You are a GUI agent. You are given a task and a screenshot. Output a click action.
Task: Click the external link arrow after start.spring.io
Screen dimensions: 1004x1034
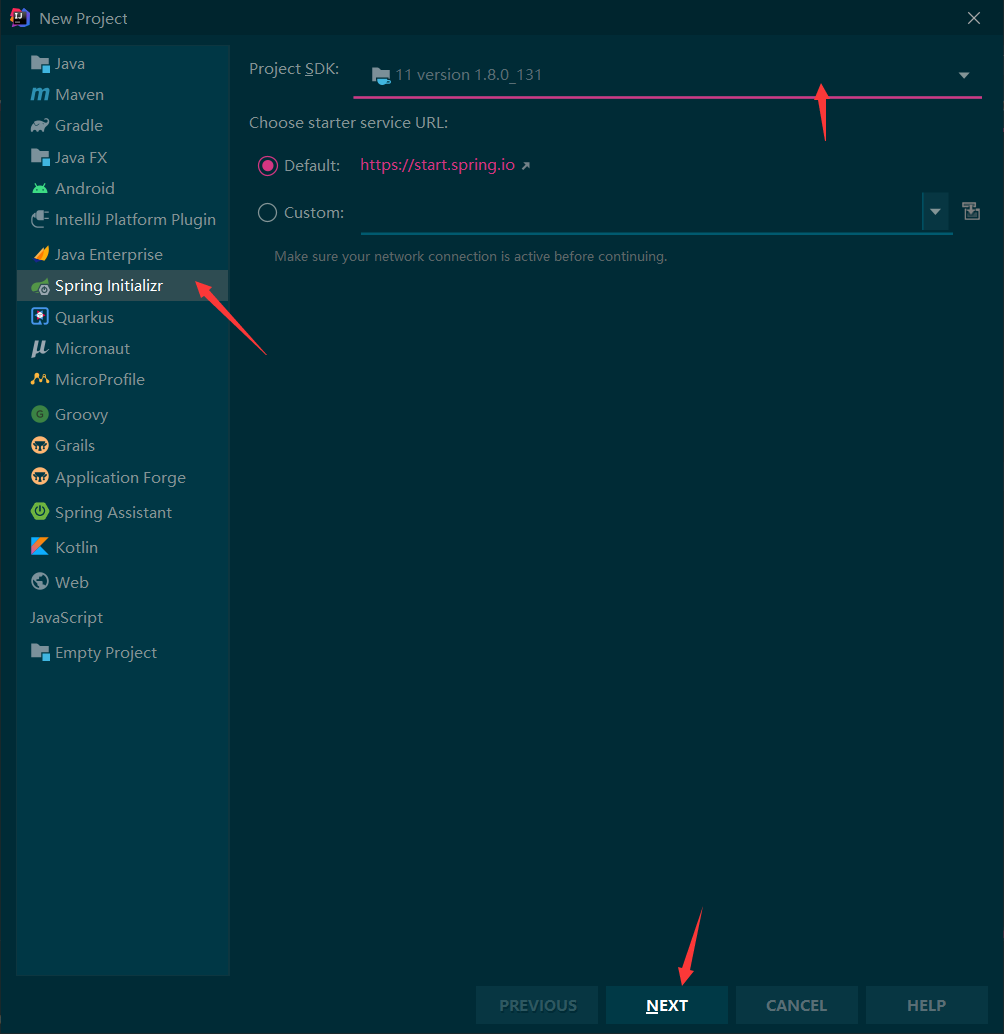[526, 166]
